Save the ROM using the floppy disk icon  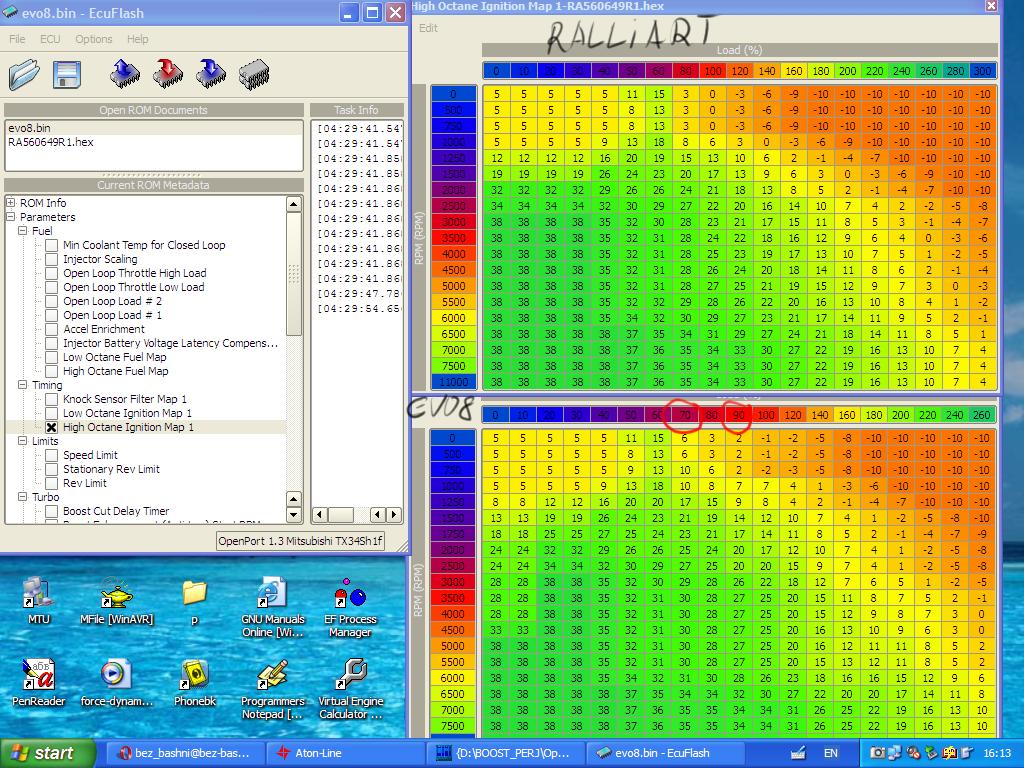pyautogui.click(x=67, y=74)
